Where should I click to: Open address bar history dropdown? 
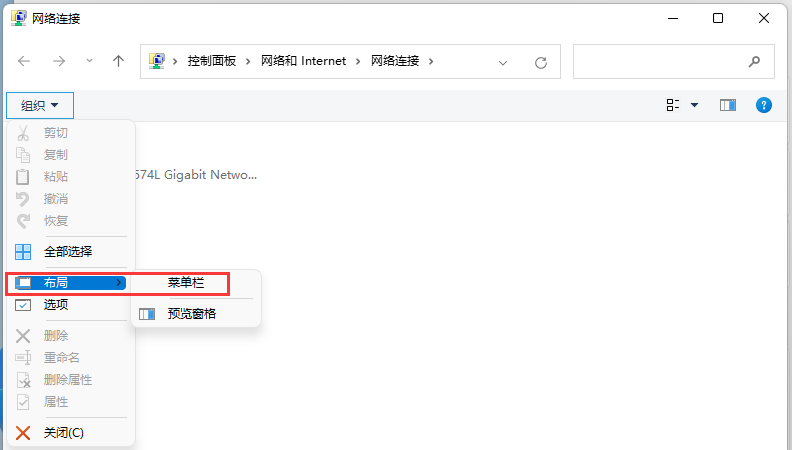[503, 63]
